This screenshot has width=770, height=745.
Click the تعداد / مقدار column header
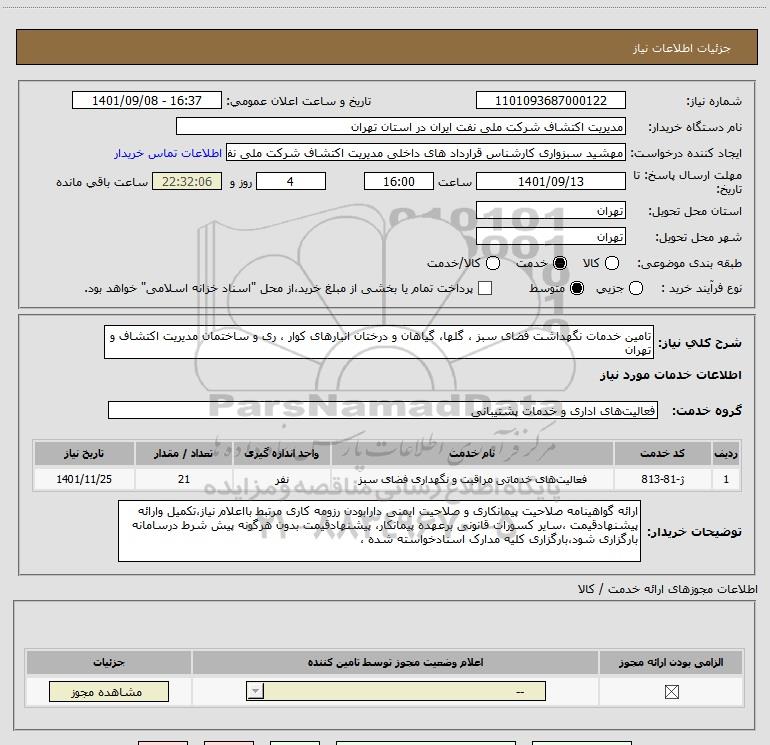(184, 453)
